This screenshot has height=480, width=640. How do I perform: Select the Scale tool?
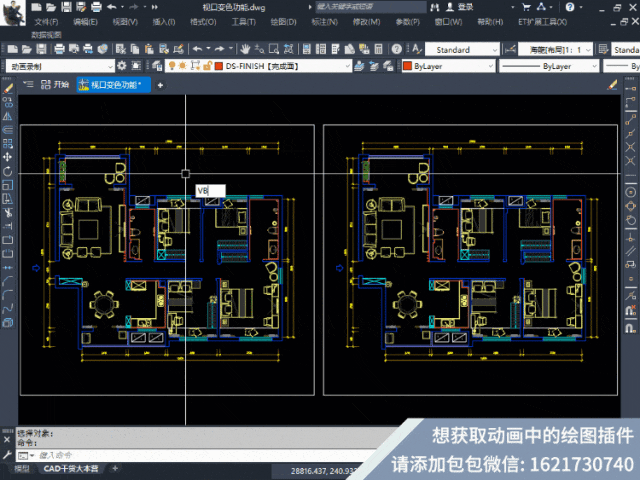click(x=8, y=185)
